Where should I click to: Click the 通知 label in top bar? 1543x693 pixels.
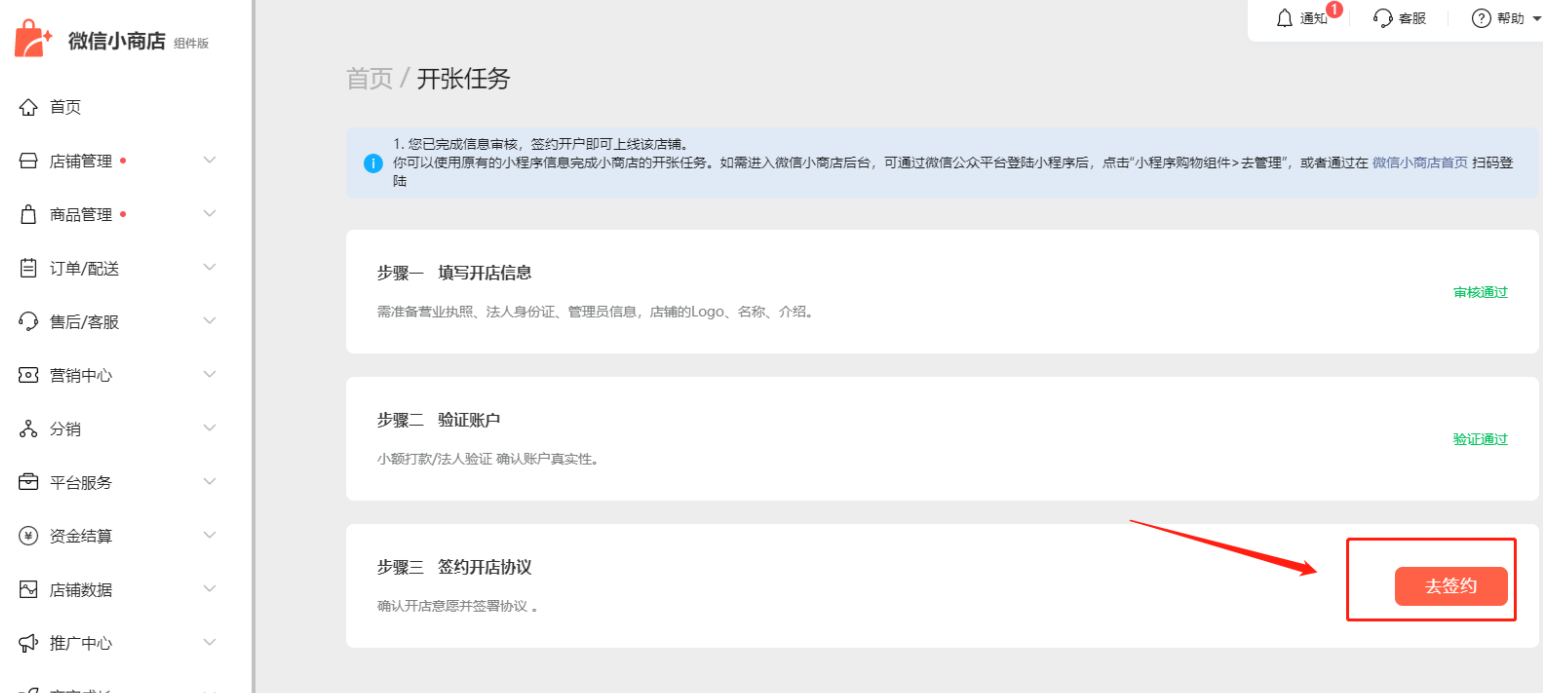1314,19
